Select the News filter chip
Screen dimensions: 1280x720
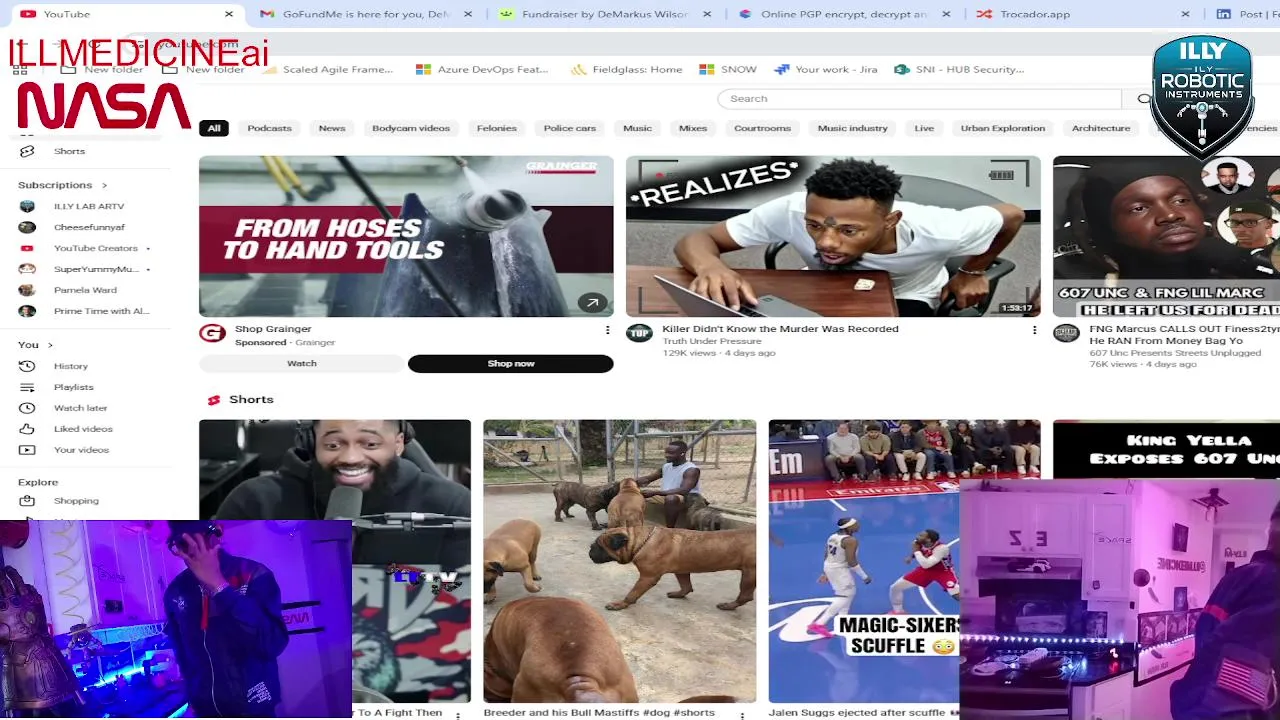click(x=332, y=128)
